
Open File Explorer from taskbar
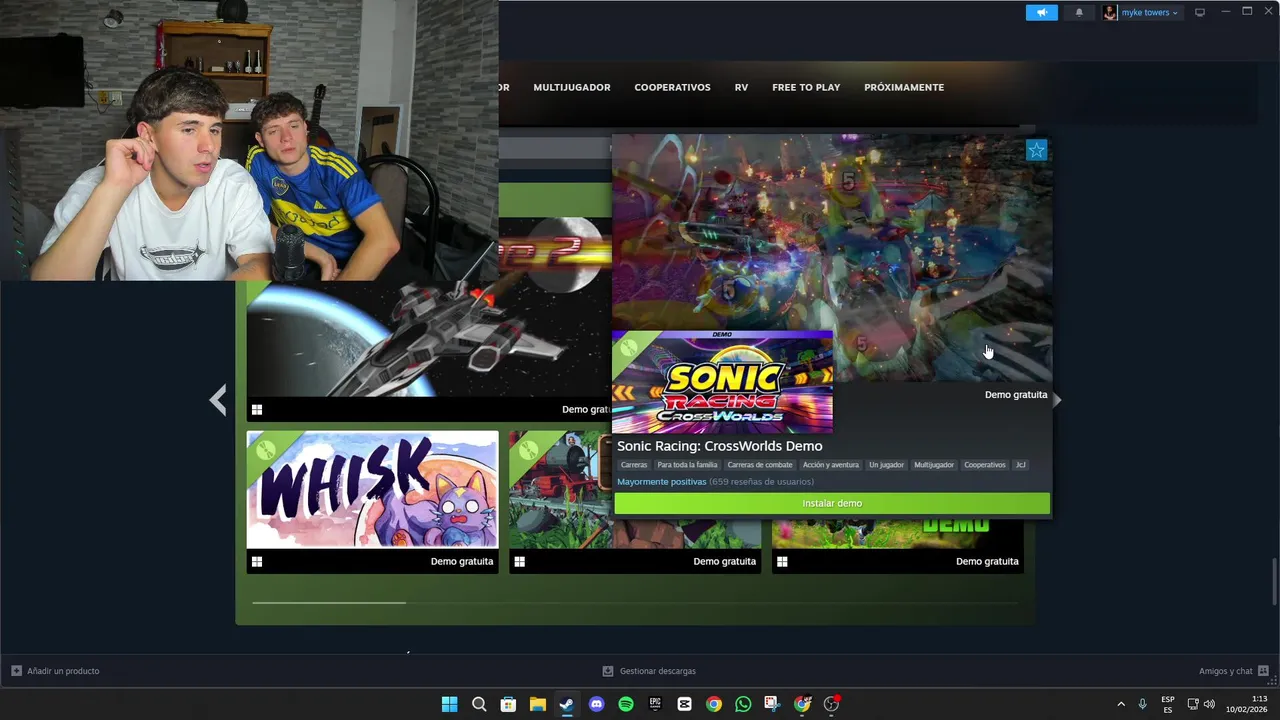click(x=537, y=704)
